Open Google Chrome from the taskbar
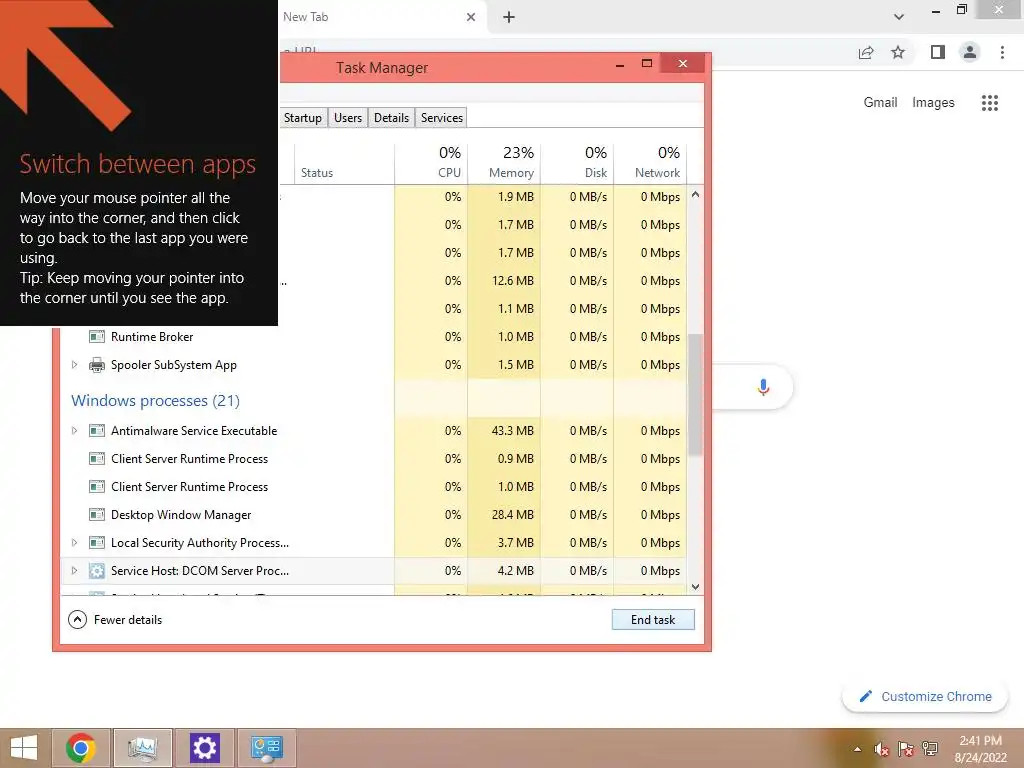The width and height of the screenshot is (1024, 768). pyautogui.click(x=81, y=748)
